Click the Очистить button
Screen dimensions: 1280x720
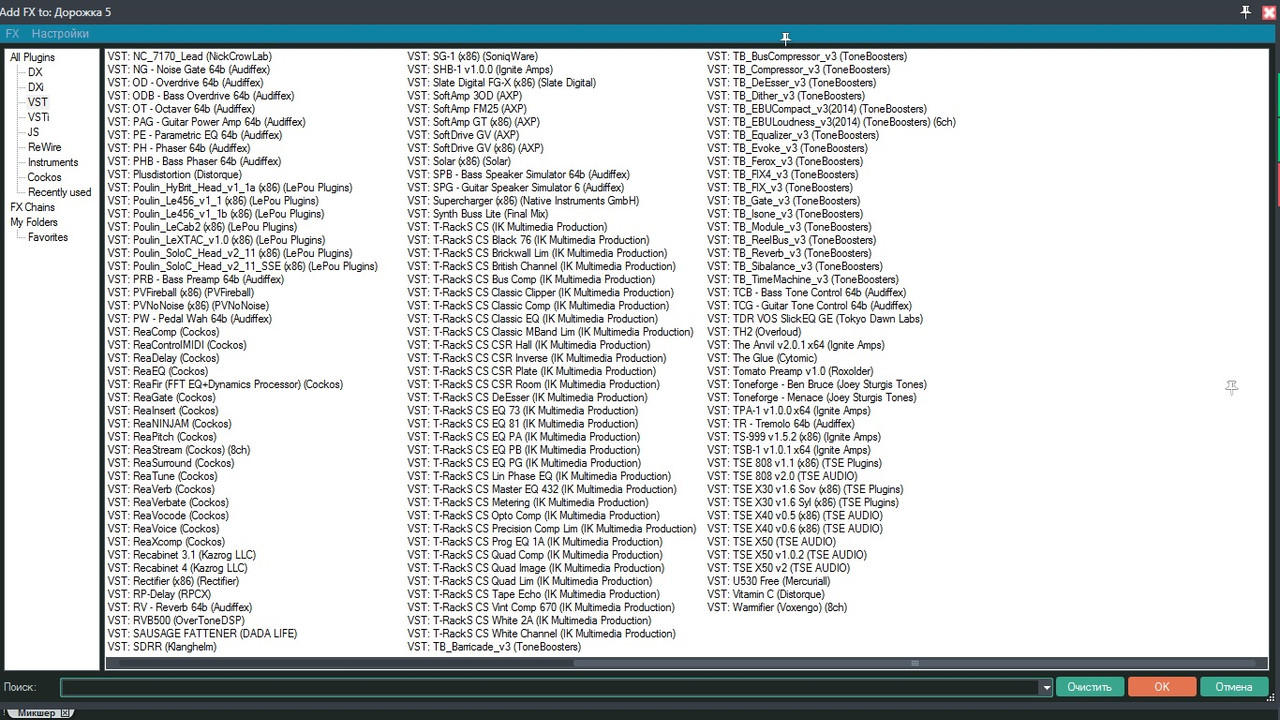click(x=1089, y=687)
